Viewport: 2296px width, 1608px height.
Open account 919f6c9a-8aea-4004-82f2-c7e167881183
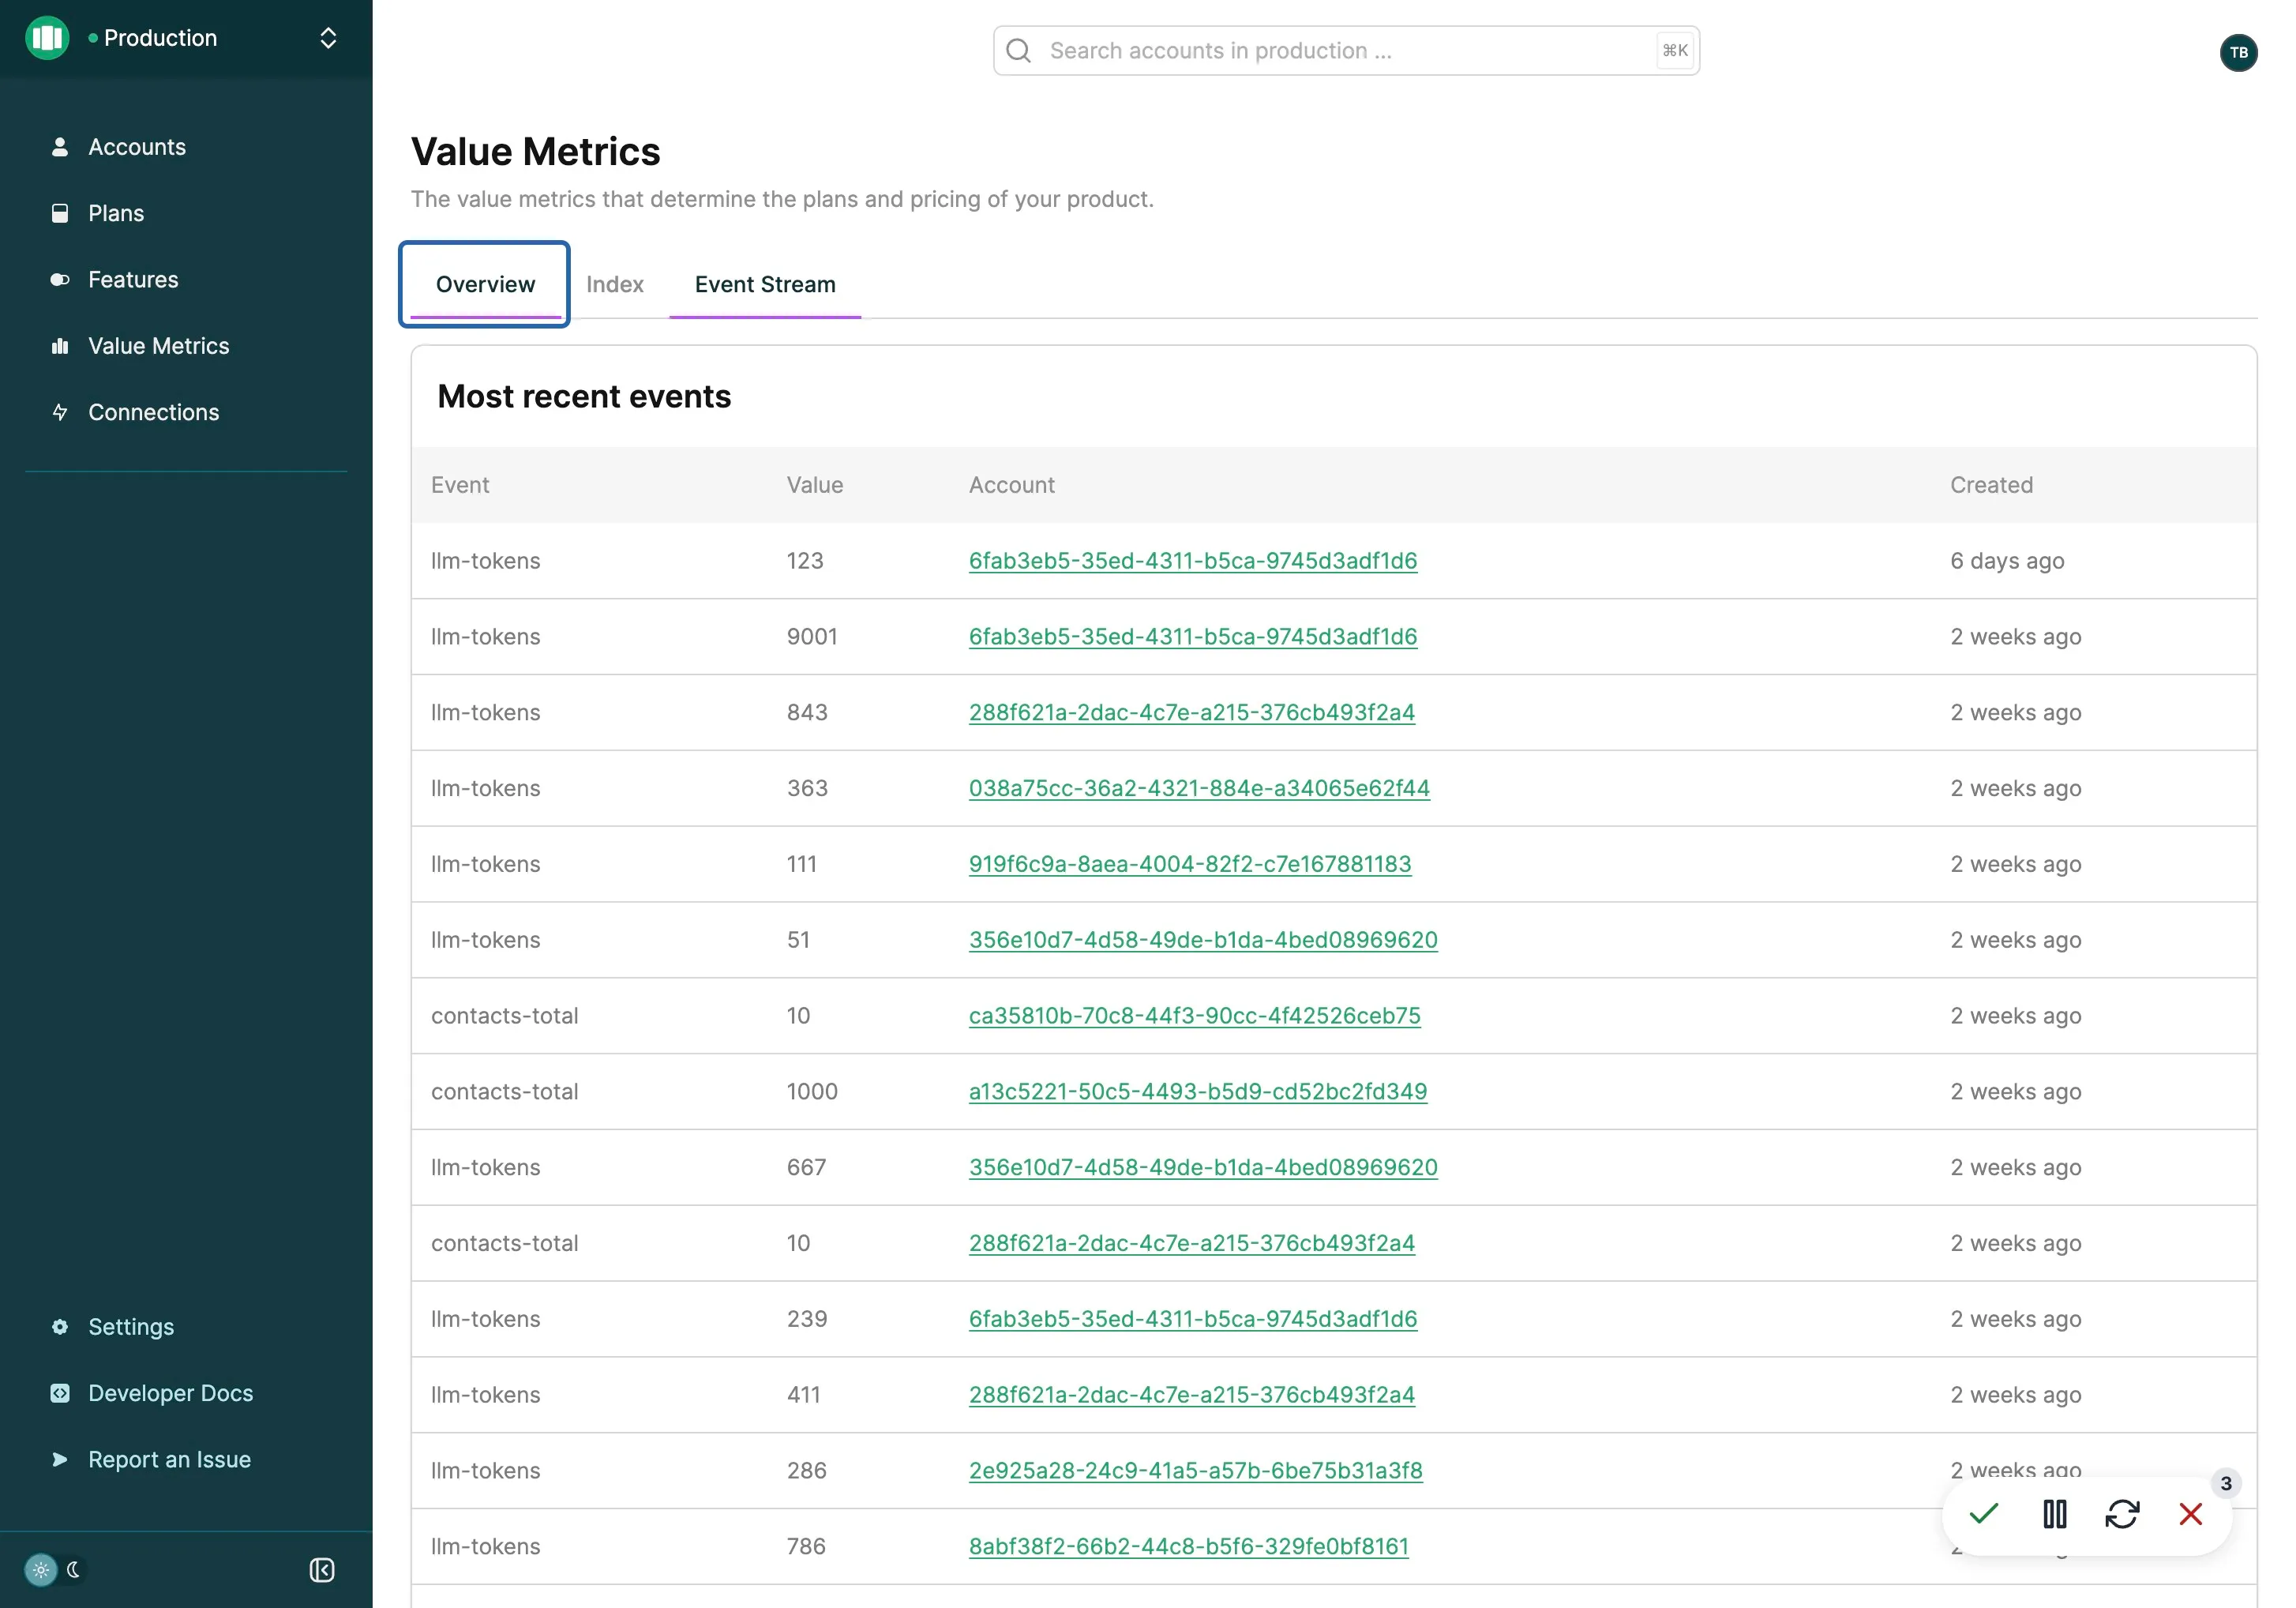click(1190, 864)
